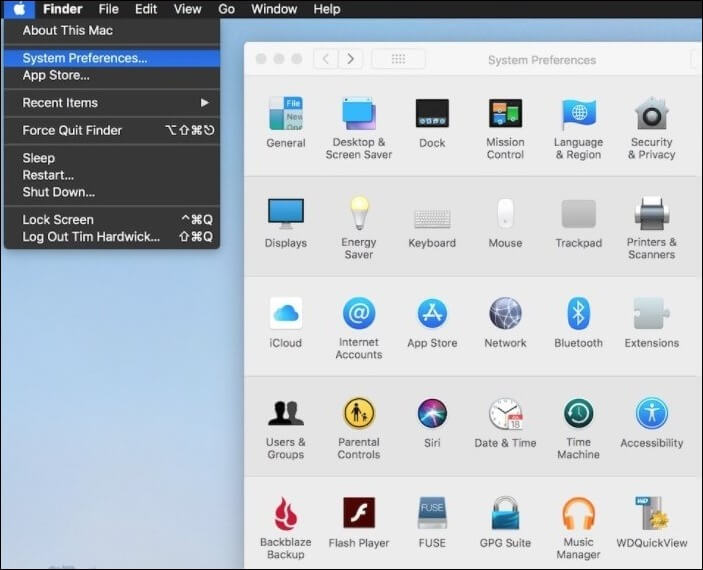703x570 pixels.
Task: Click the Show All grid button
Action: [398, 59]
